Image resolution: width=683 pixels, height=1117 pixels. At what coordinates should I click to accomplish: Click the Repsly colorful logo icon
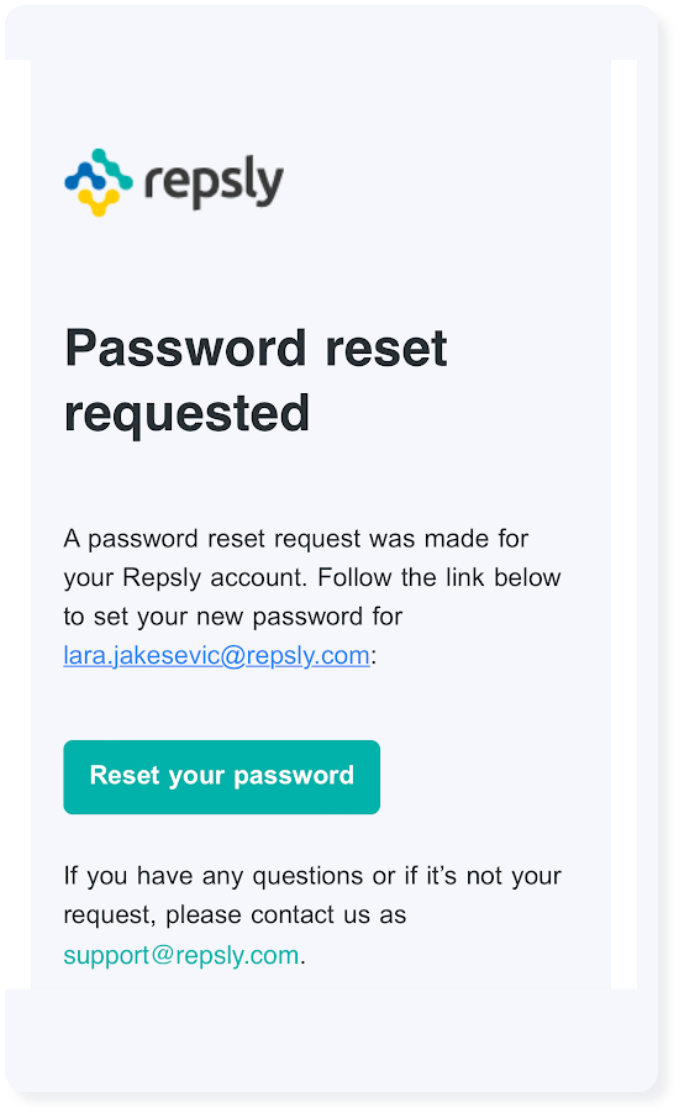(x=98, y=182)
